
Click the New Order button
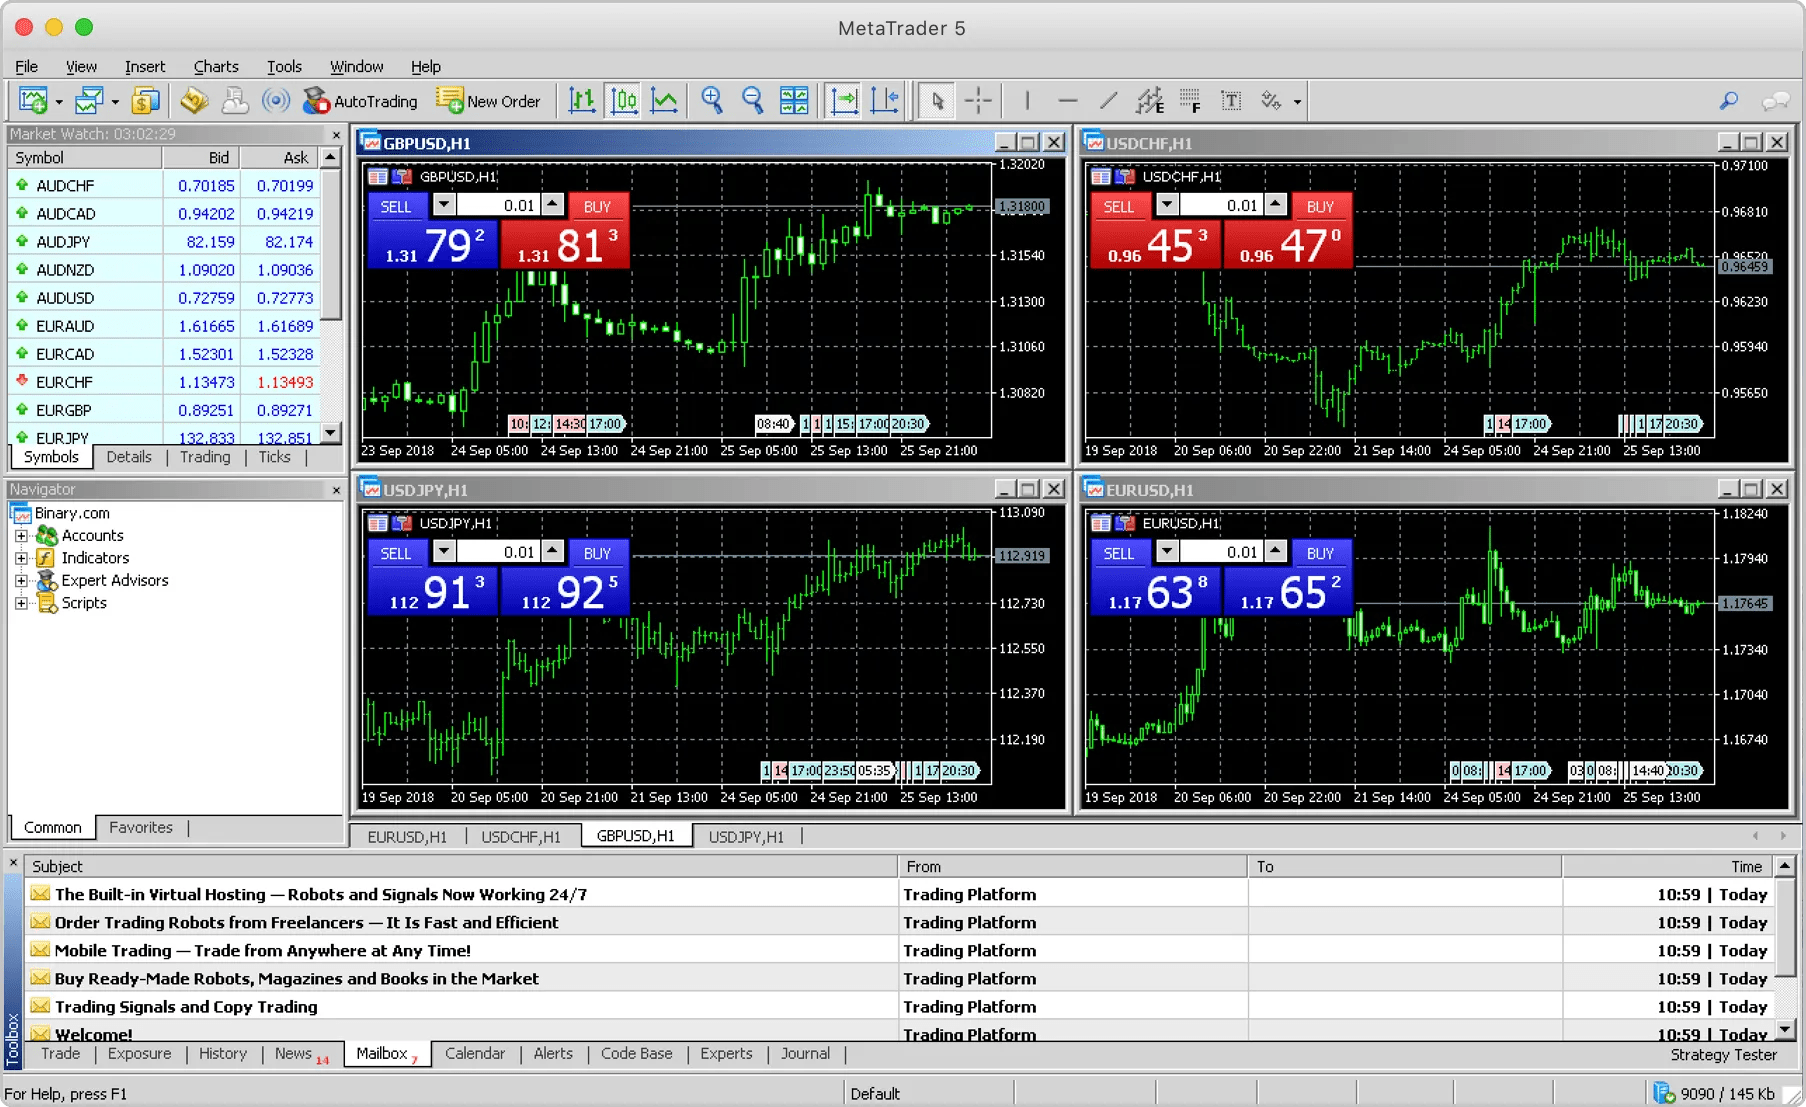point(489,101)
